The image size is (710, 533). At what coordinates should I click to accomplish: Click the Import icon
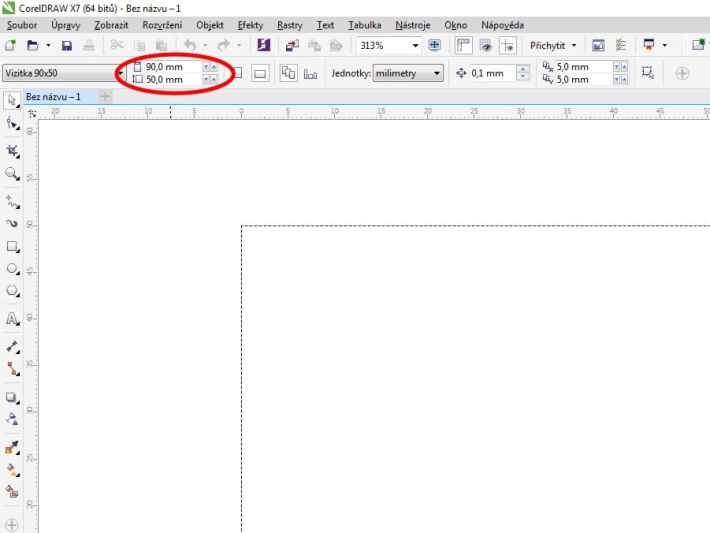click(292, 45)
